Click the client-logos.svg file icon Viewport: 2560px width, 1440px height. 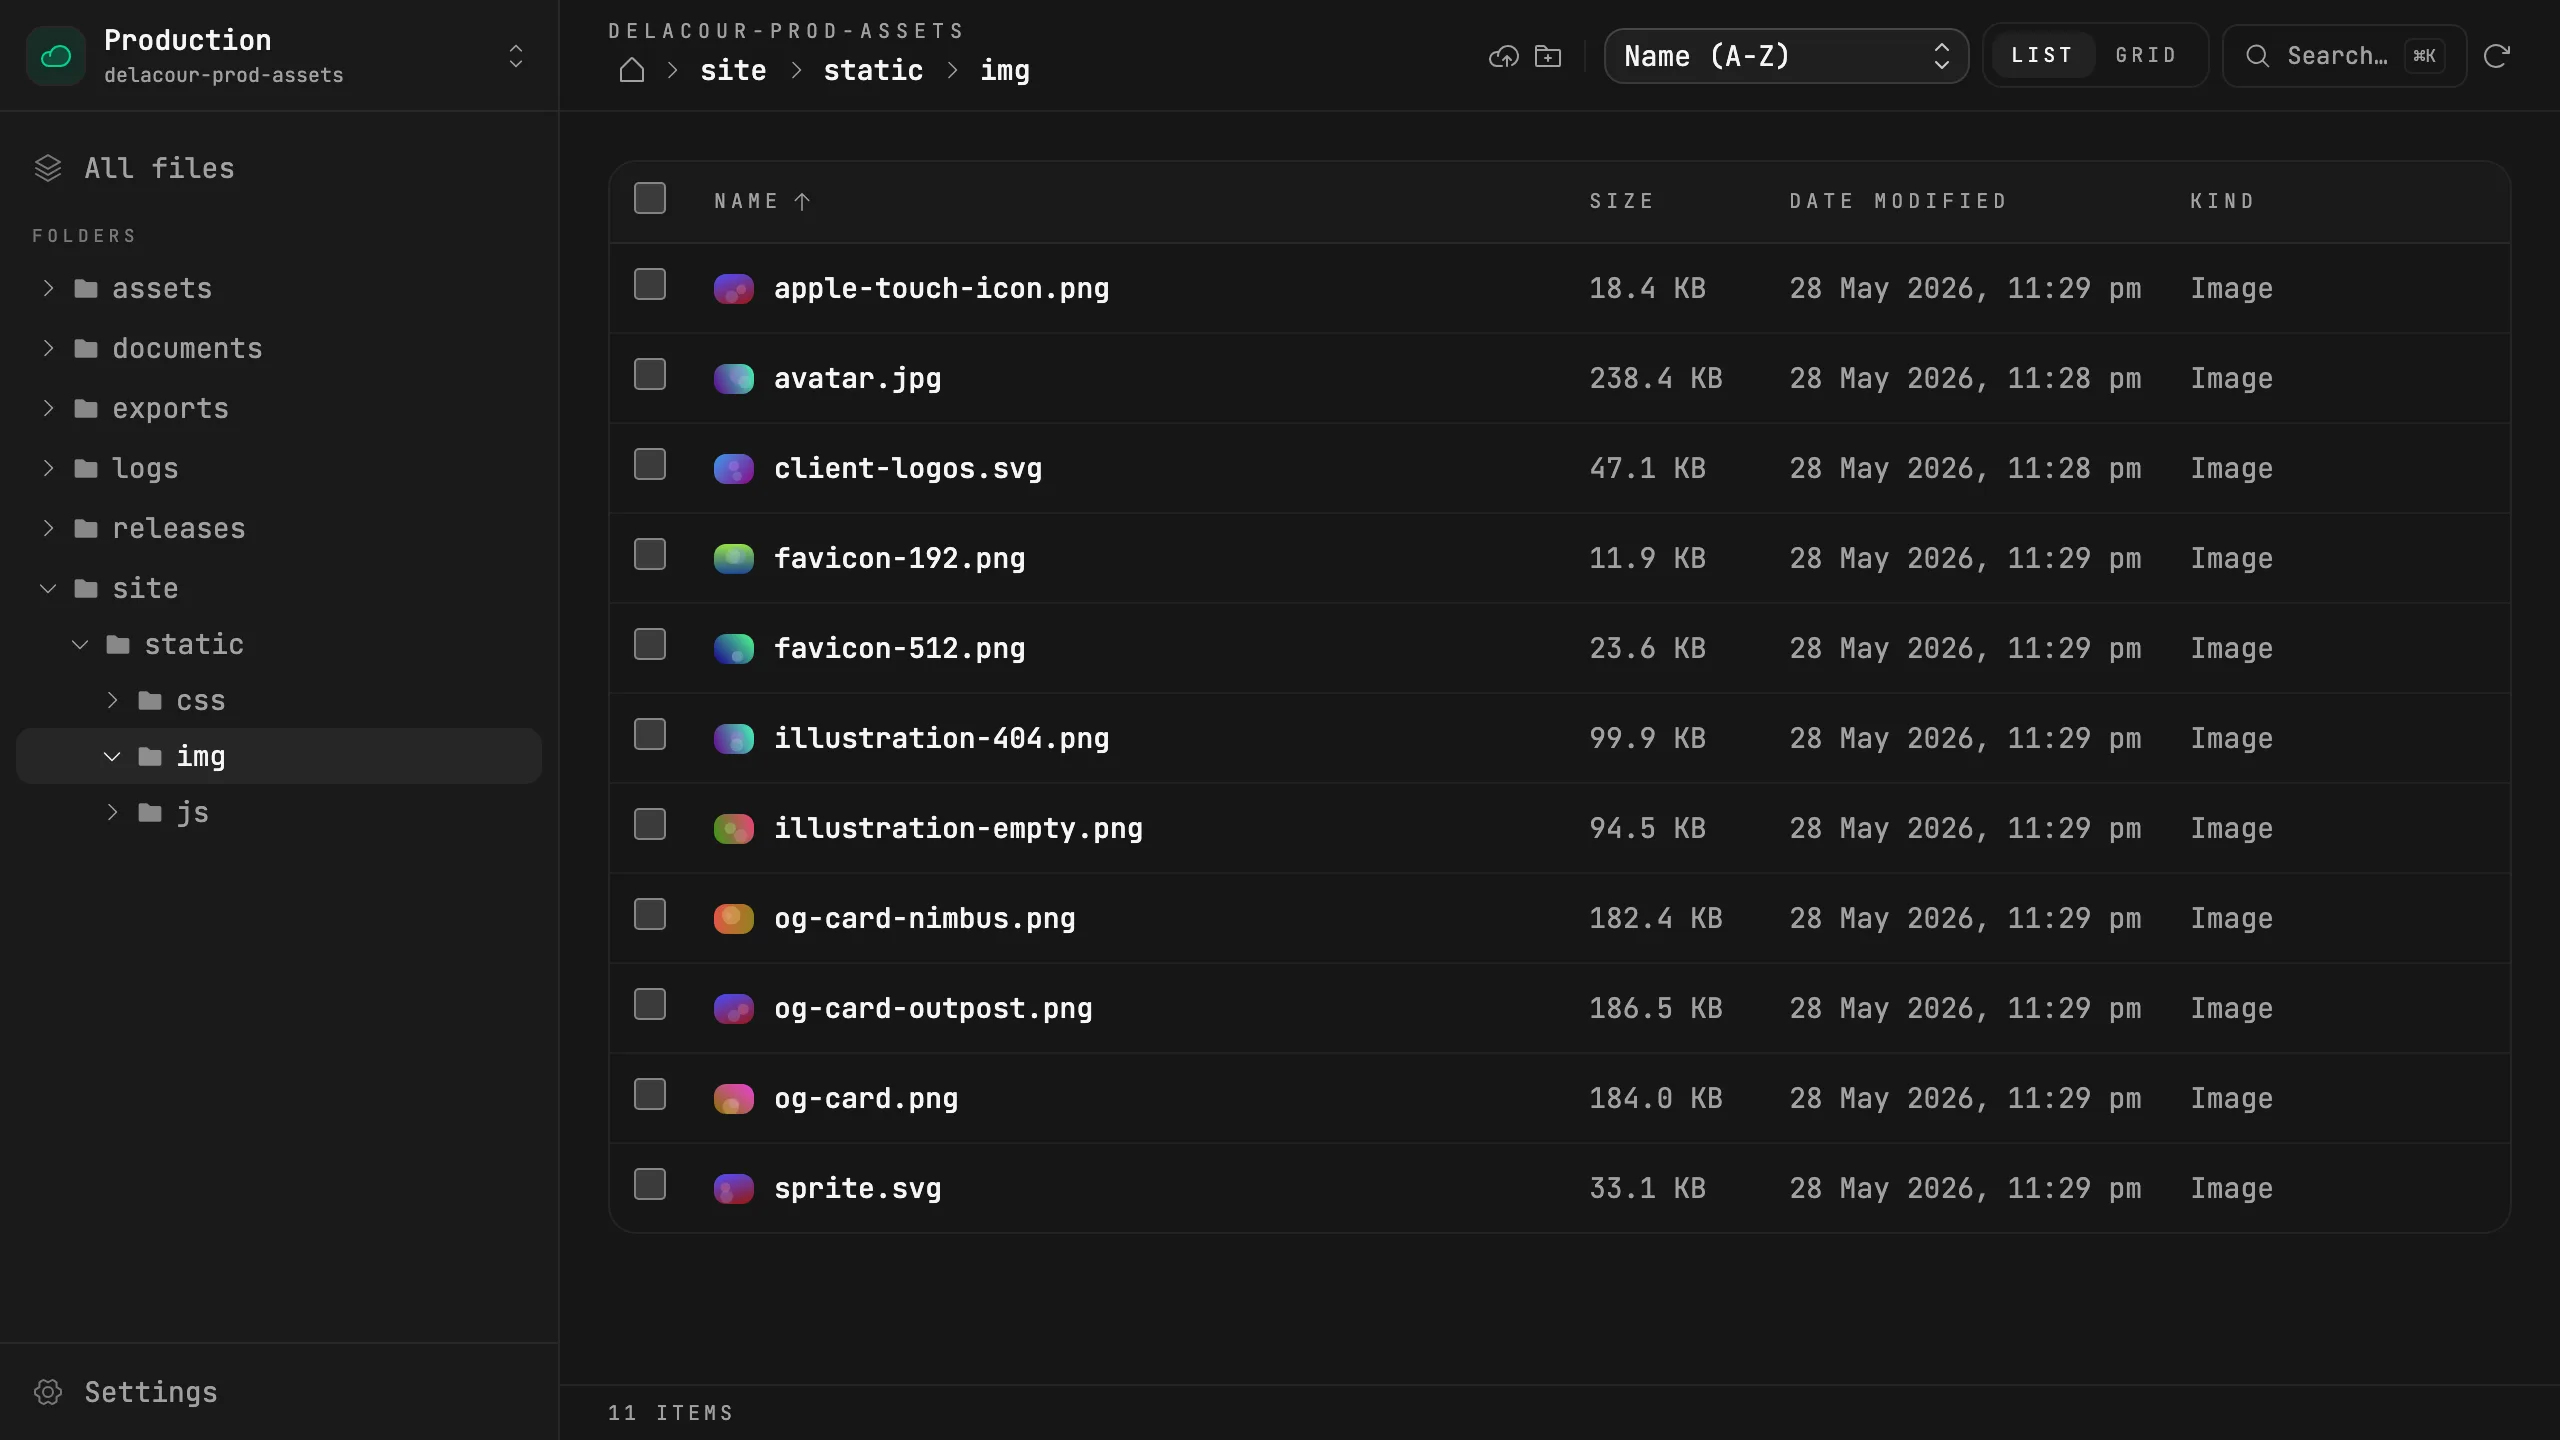coord(734,469)
